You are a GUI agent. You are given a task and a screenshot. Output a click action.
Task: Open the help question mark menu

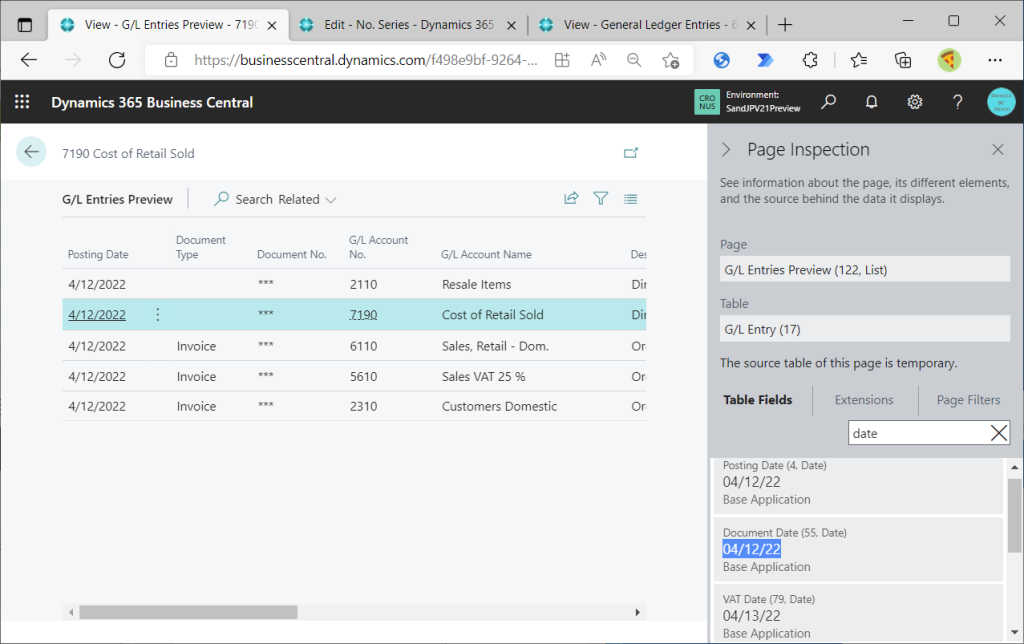957,102
